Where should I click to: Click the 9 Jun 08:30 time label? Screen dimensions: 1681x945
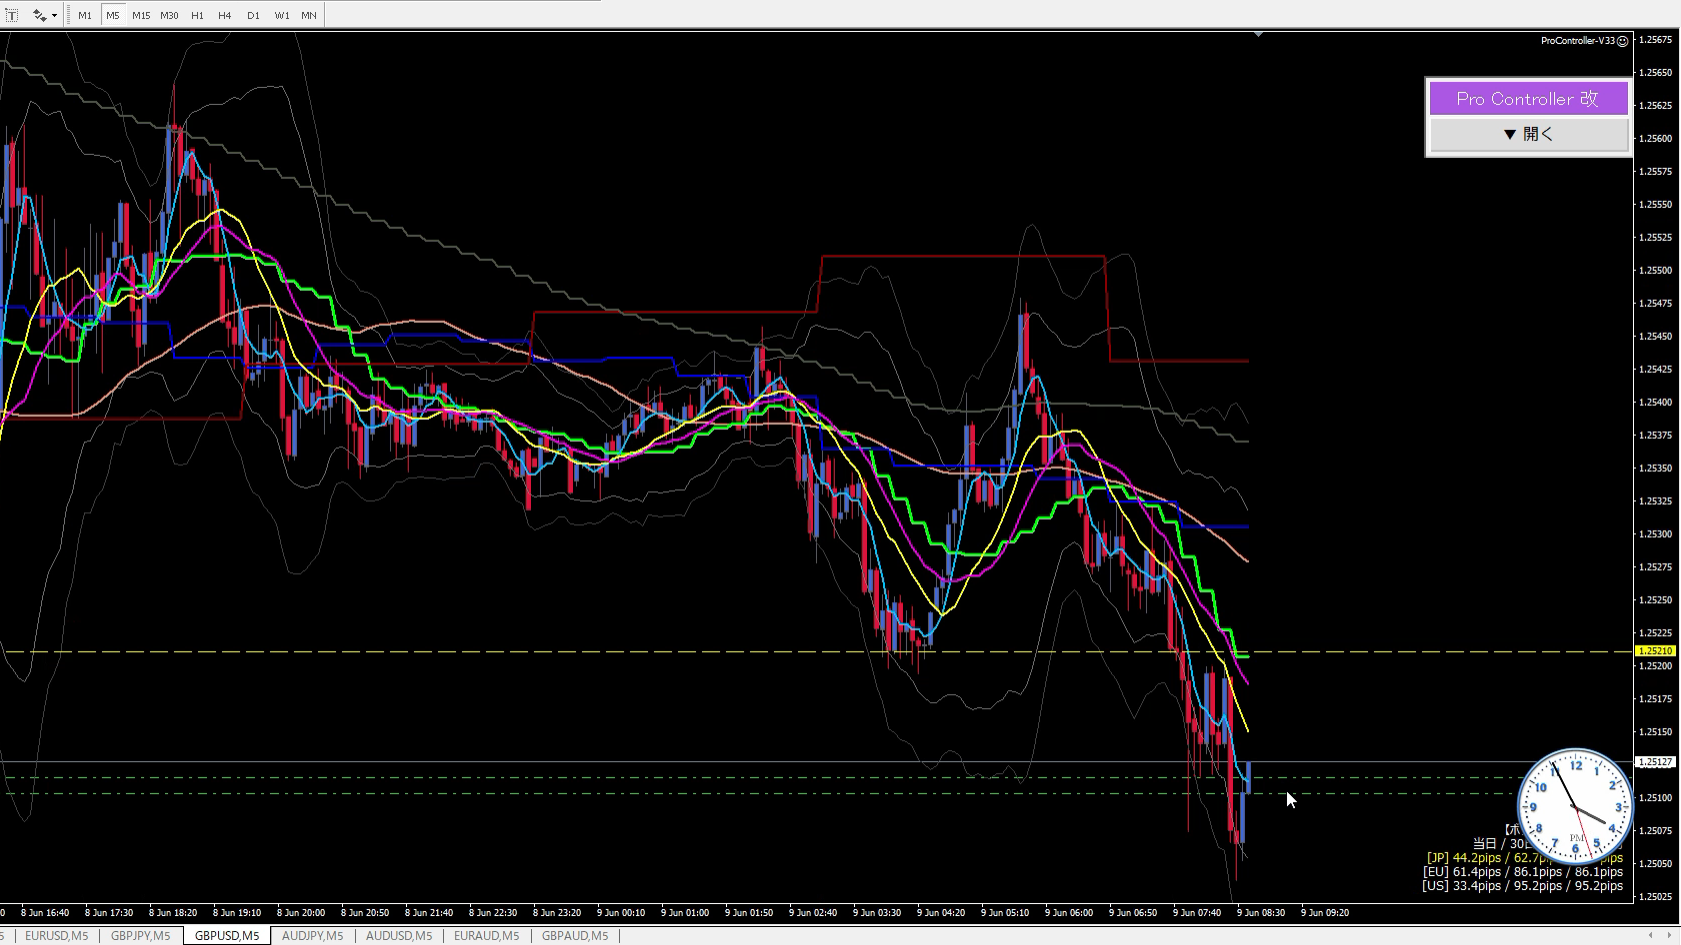pos(1260,913)
